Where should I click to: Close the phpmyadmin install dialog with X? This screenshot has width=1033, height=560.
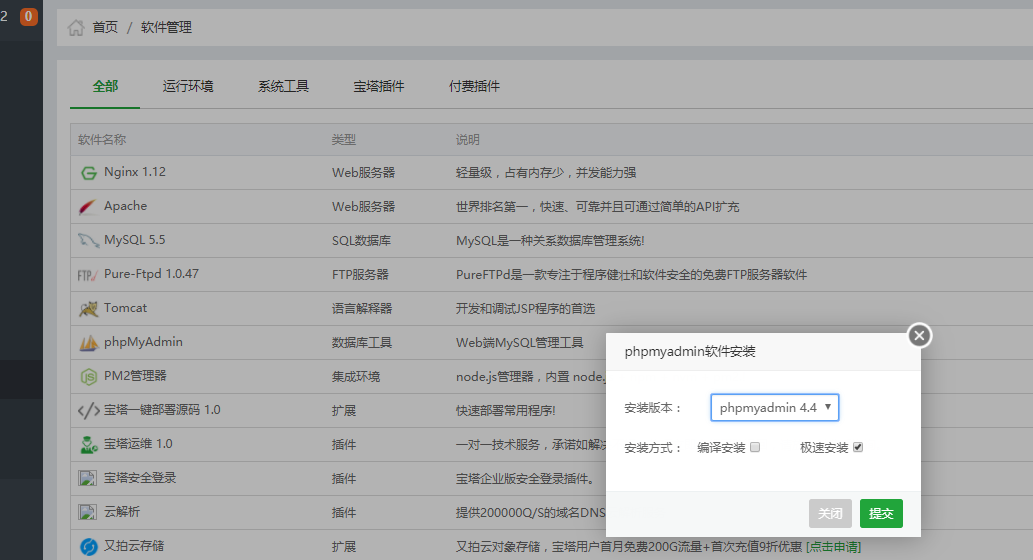[919, 336]
